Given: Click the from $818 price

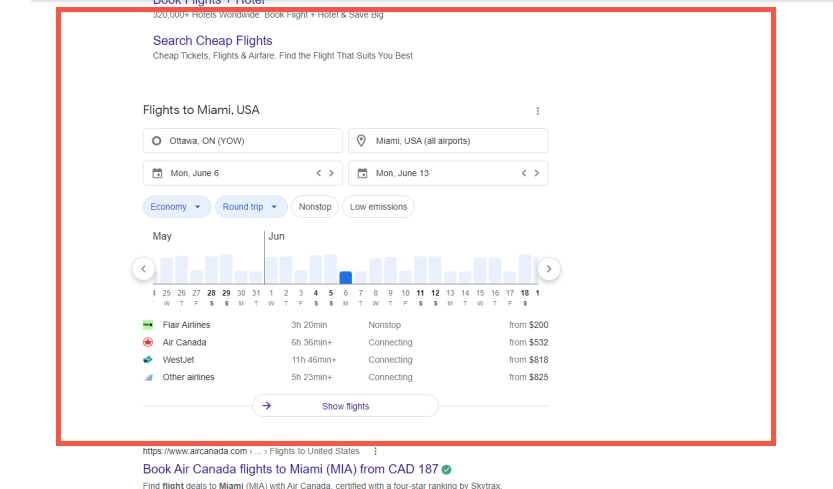Looking at the screenshot, I should point(529,360).
